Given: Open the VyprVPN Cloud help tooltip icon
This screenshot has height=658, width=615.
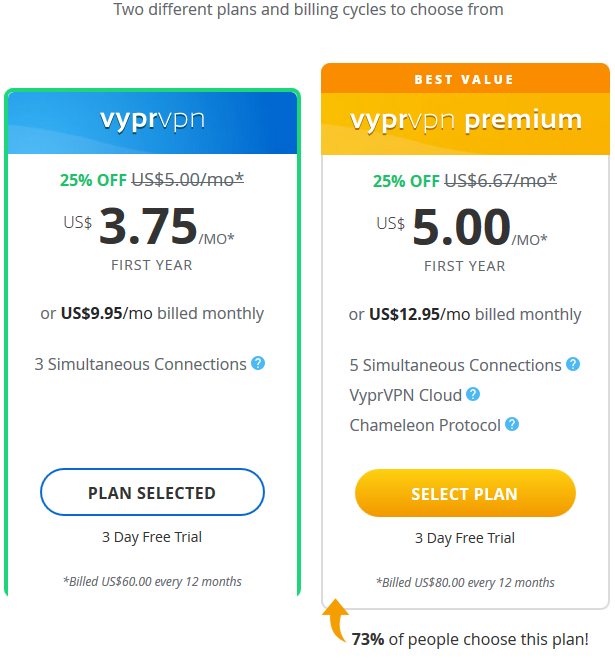Looking at the screenshot, I should pos(473,394).
